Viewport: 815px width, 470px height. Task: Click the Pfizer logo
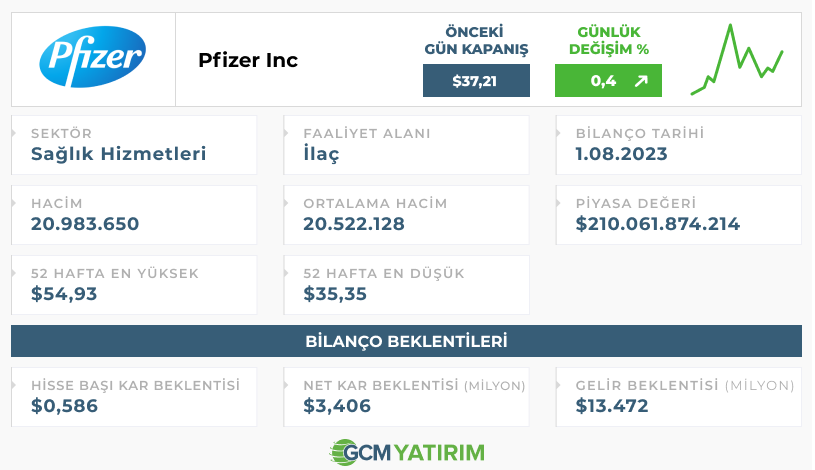[x=93, y=57]
